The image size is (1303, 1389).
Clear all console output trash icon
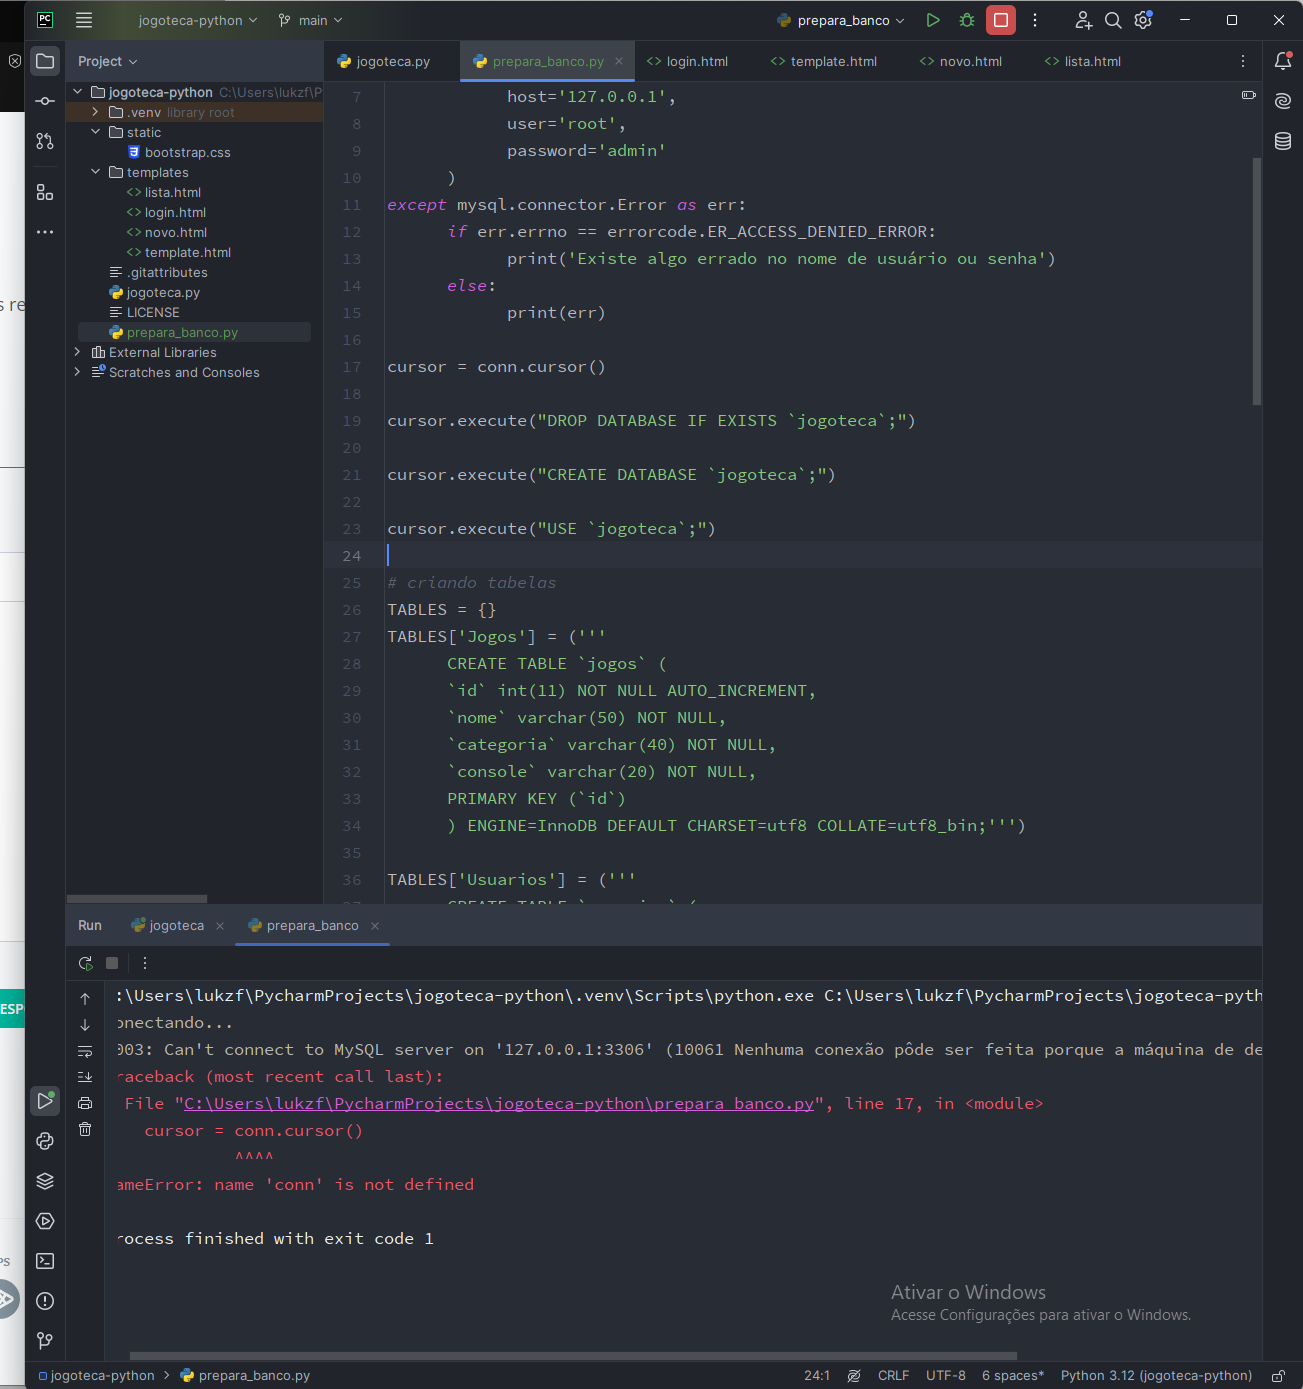[x=85, y=1129]
